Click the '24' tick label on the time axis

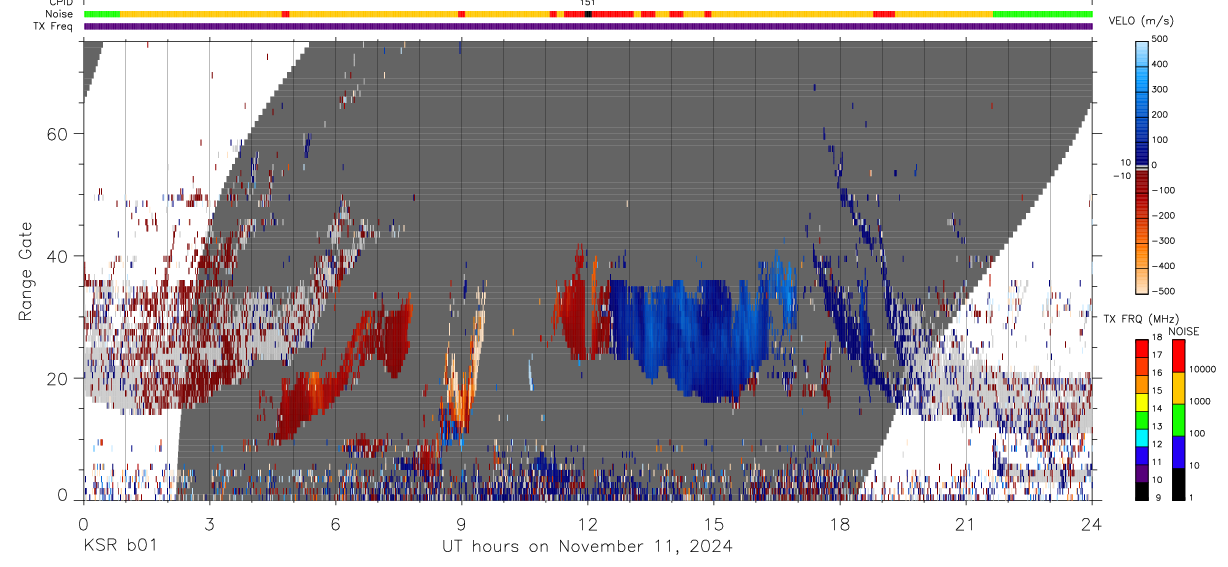(x=1092, y=523)
